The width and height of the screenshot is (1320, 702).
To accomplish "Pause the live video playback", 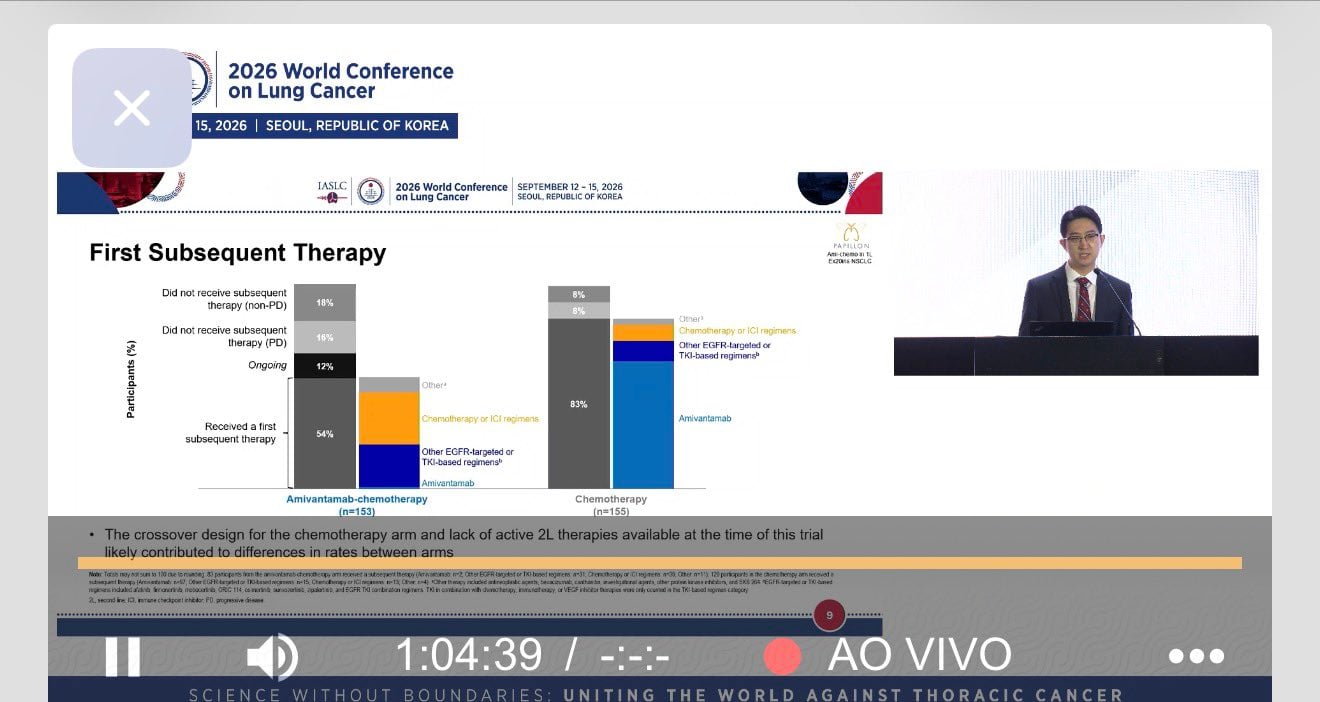I will coord(123,656).
